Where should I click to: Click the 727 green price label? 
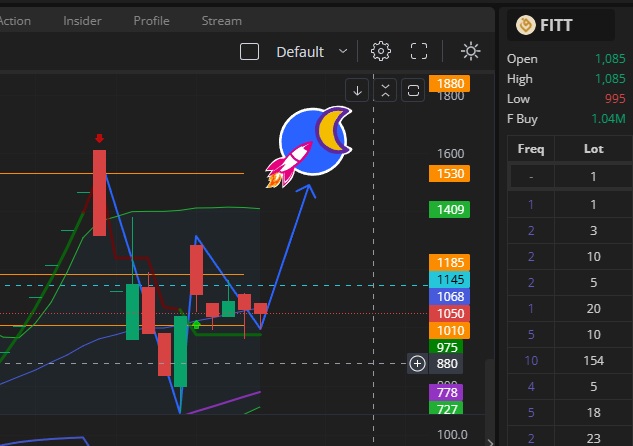tap(446, 408)
